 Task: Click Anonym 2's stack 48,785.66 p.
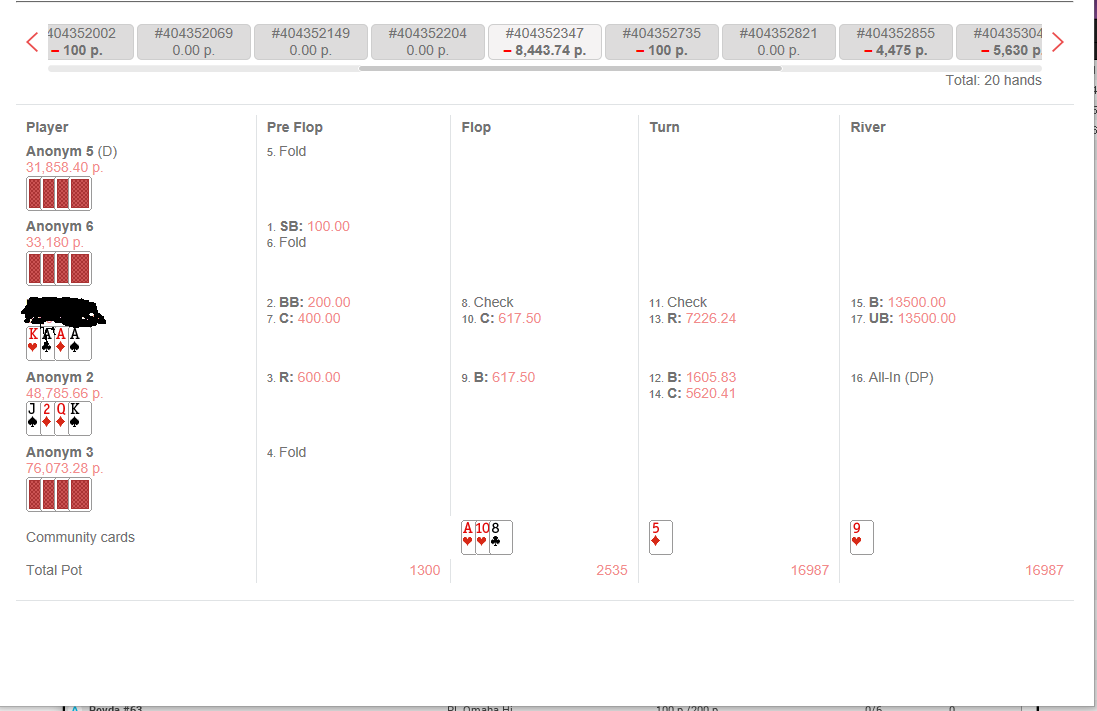pyautogui.click(x=64, y=393)
